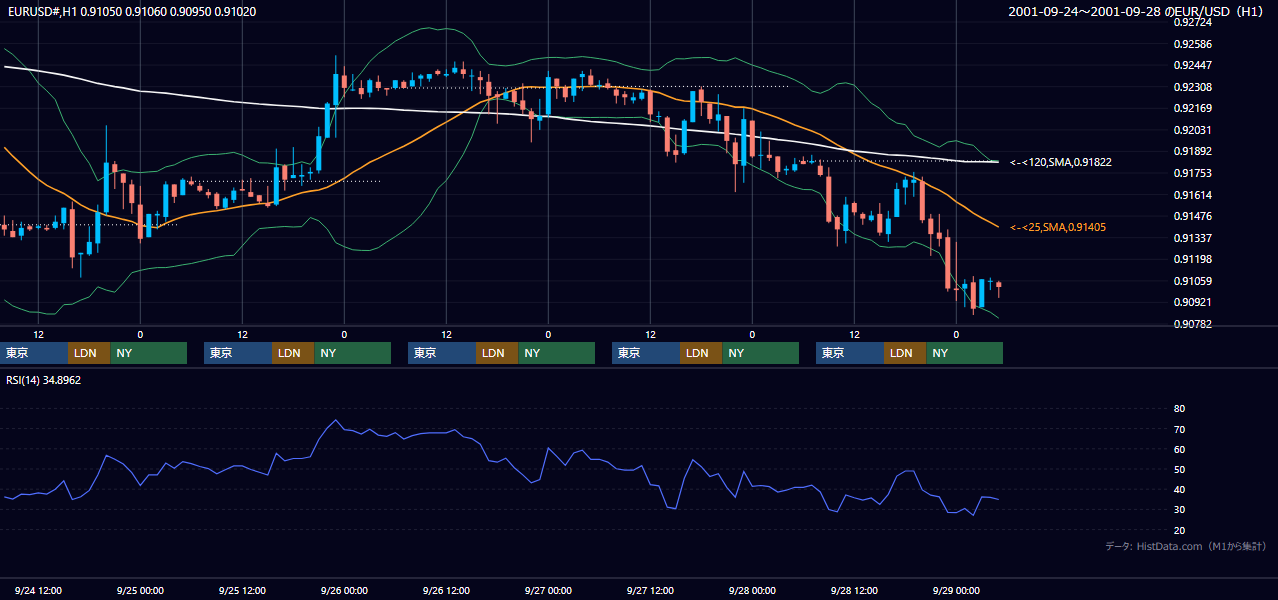Click the 9/29 00:00 time axis label
Screen dimensions: 1278x600
coord(956,591)
